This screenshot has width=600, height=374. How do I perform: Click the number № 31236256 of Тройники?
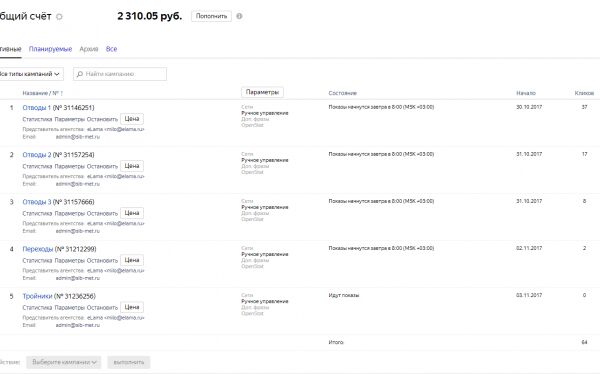[75, 296]
